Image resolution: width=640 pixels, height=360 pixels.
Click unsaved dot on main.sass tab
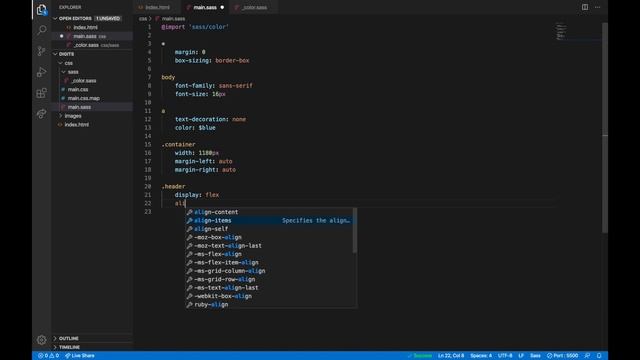(222, 7)
